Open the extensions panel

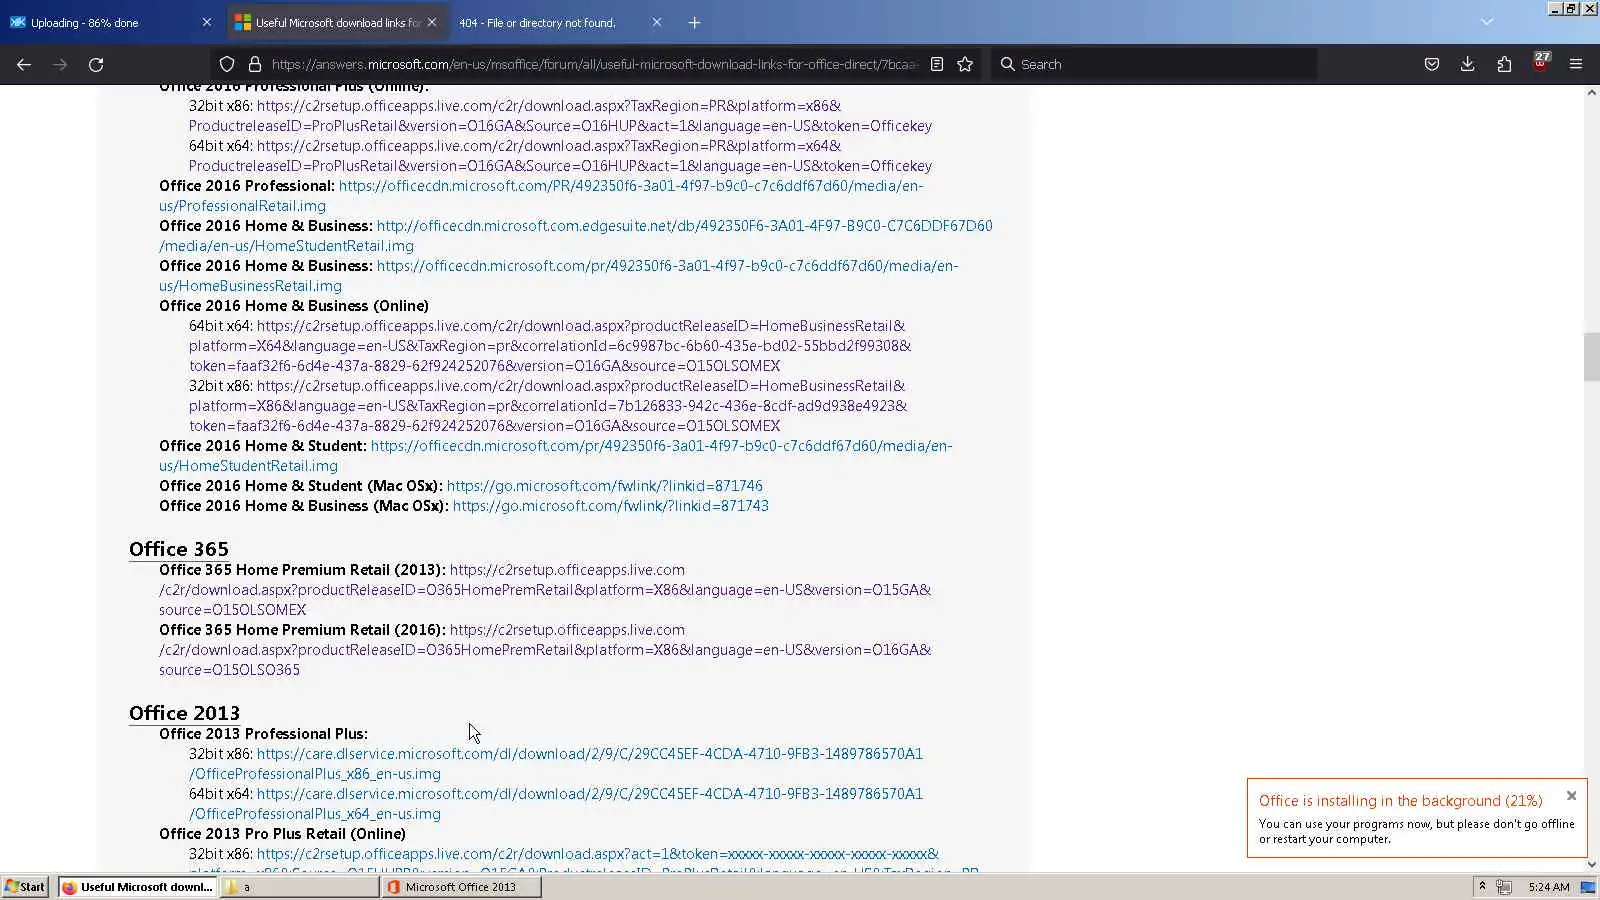1504,64
